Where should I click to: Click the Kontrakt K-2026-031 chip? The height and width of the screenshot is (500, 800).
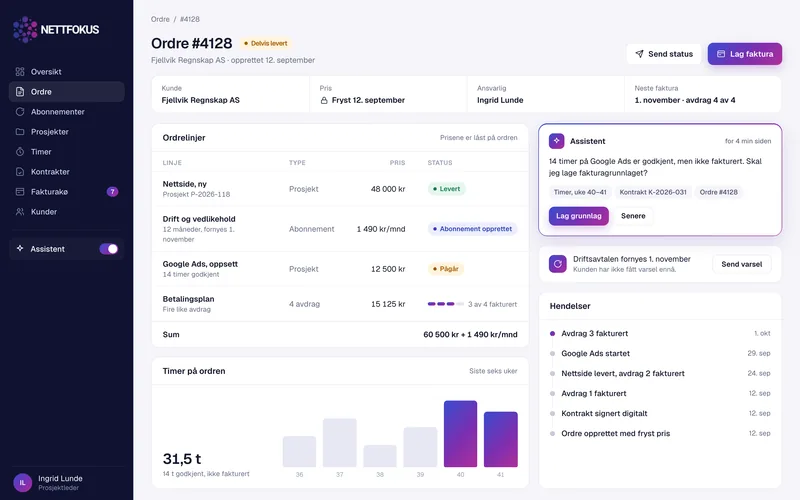[x=653, y=192]
